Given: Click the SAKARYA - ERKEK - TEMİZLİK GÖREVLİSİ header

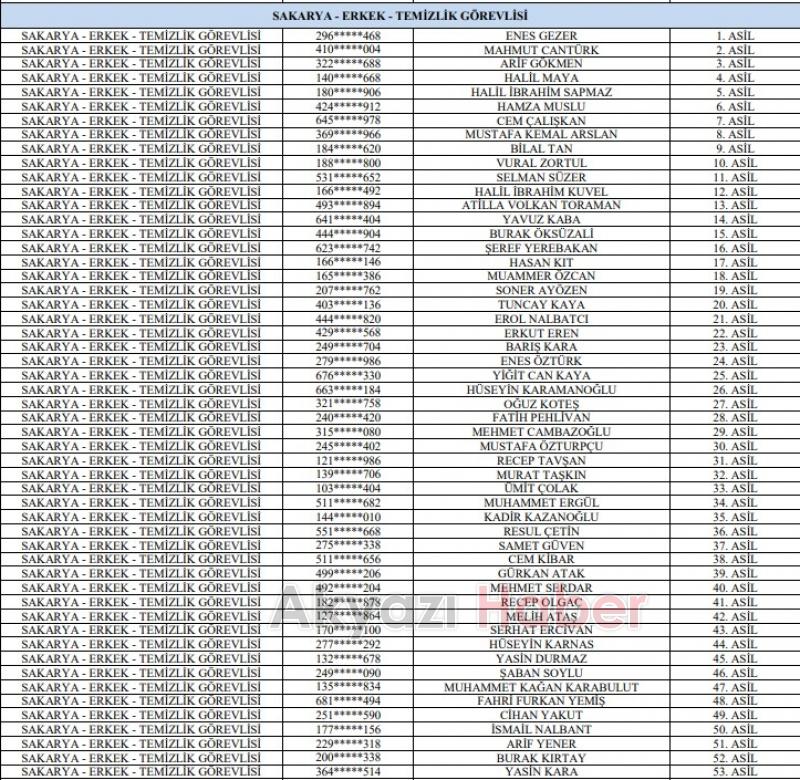Looking at the screenshot, I should [x=400, y=16].
